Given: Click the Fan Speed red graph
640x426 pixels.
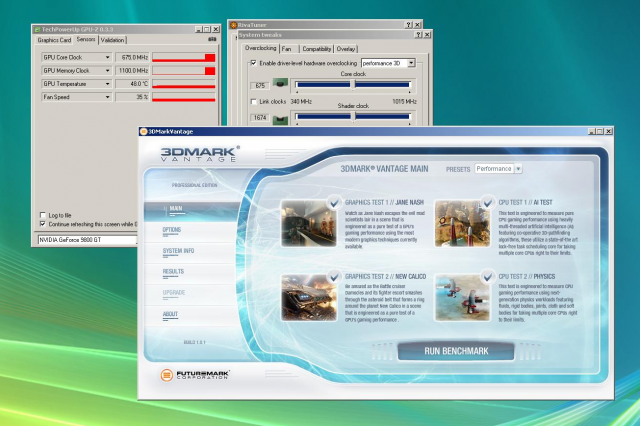Looking at the screenshot, I should 184,97.
